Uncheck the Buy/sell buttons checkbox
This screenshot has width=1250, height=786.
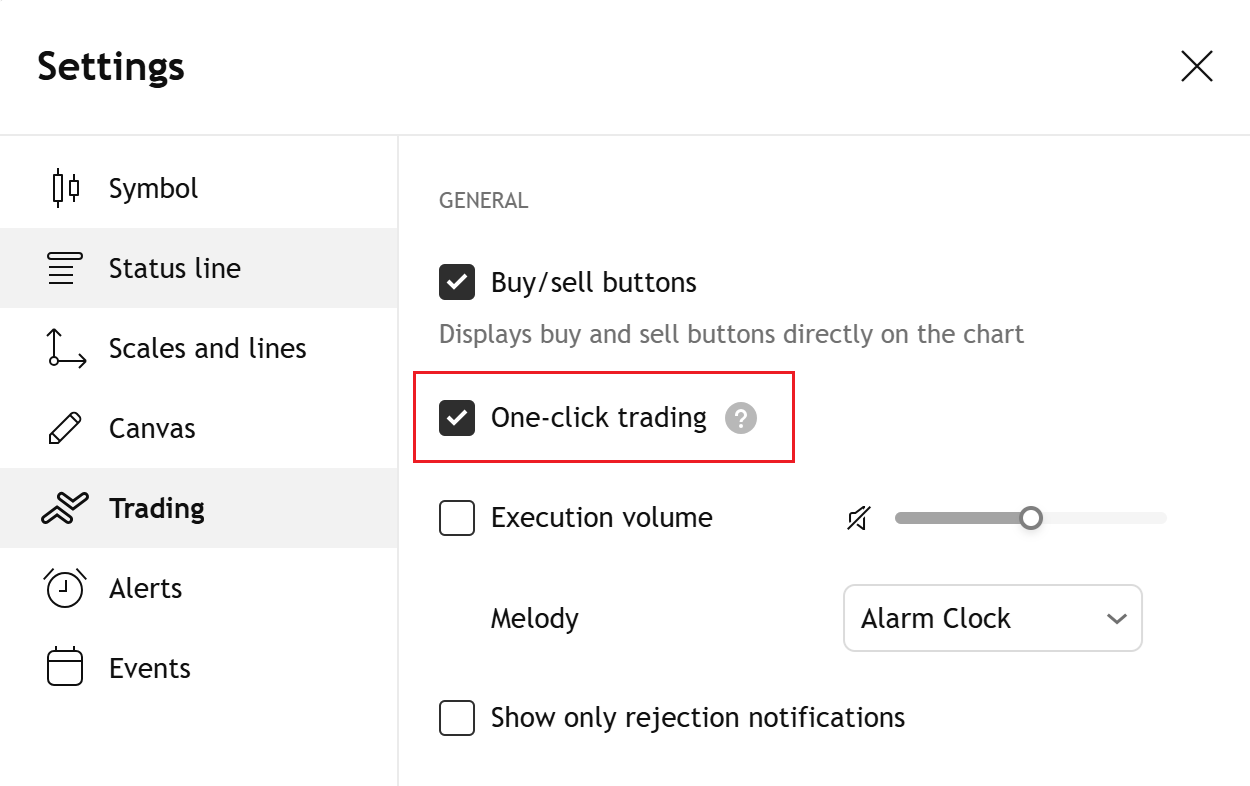pyautogui.click(x=457, y=282)
